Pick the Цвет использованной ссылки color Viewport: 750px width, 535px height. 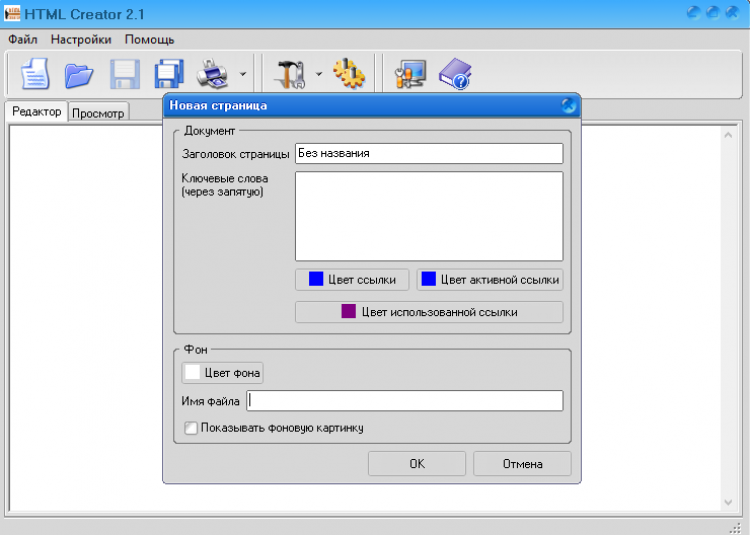[429, 312]
